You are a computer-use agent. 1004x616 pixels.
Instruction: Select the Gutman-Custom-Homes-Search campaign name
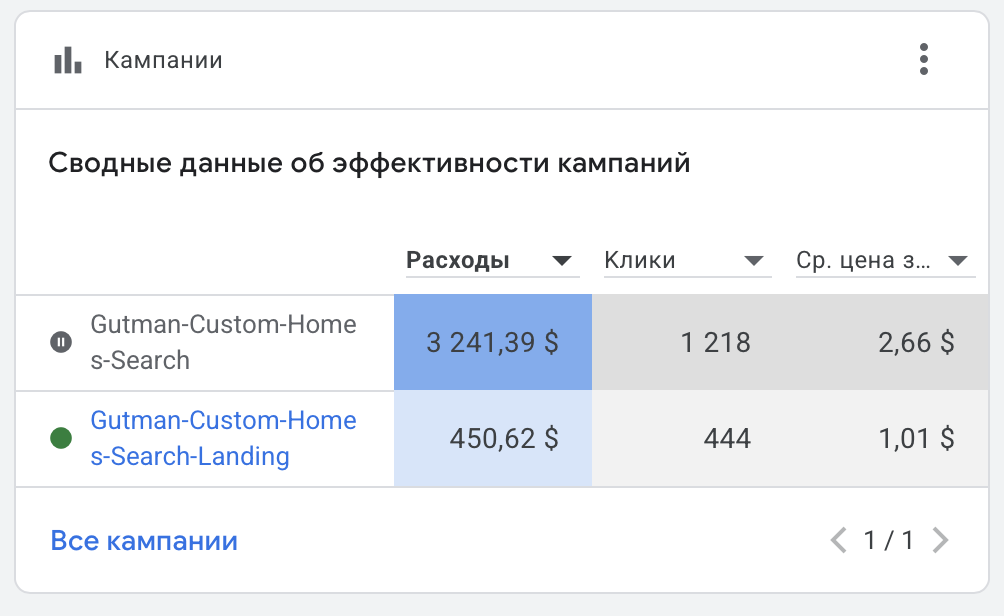click(x=223, y=342)
